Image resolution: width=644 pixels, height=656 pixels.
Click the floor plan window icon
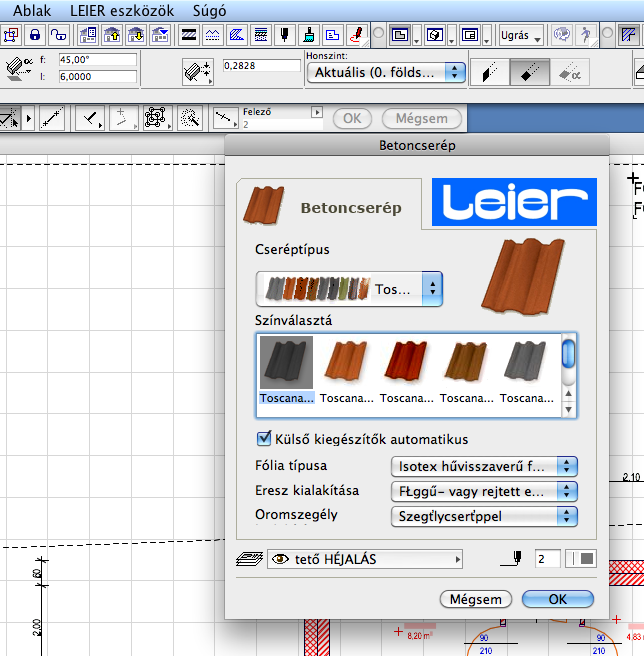pos(400,35)
